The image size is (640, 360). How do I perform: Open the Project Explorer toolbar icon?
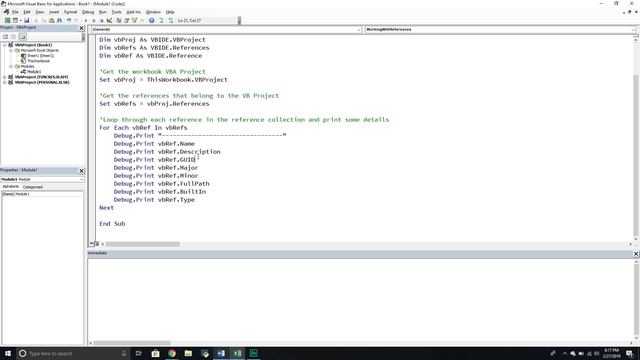coord(119,20)
